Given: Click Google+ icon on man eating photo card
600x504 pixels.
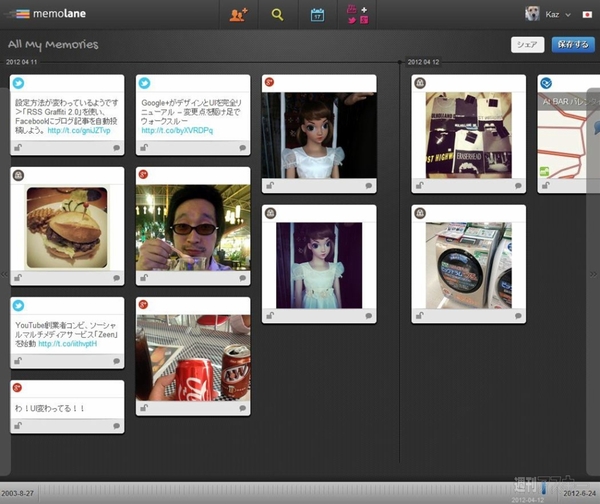Looking at the screenshot, I should [x=144, y=175].
